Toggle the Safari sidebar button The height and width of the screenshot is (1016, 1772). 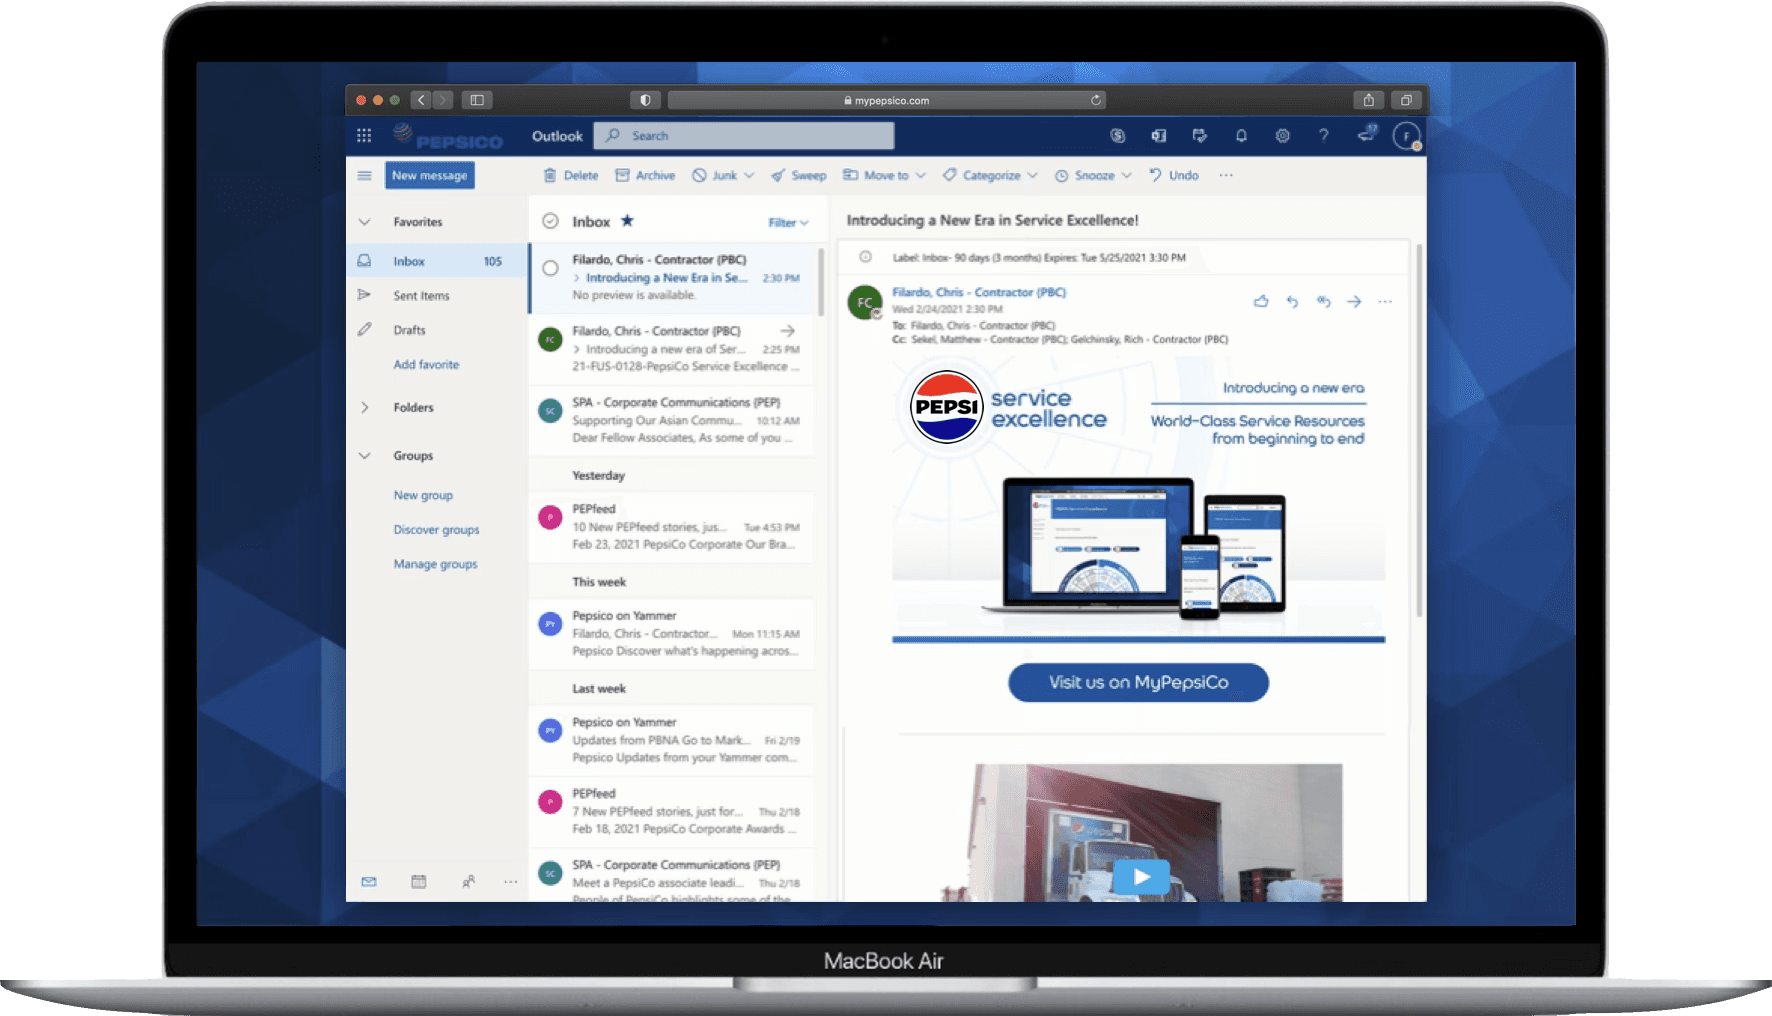(477, 100)
